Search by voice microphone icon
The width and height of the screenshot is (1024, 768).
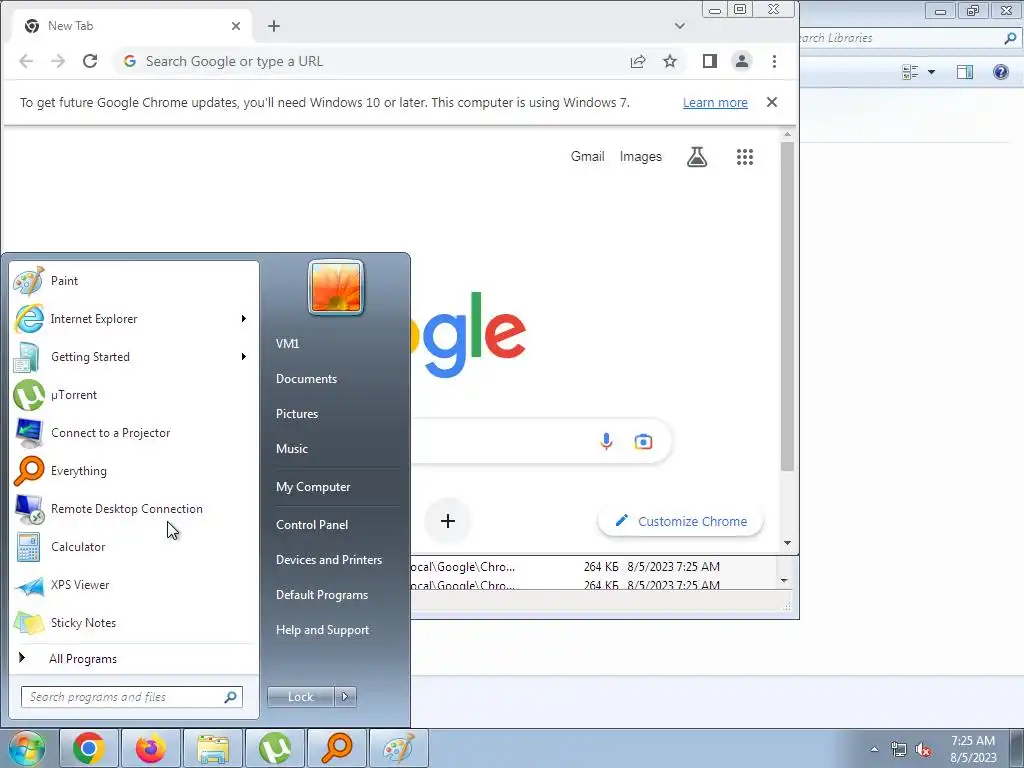click(x=607, y=442)
